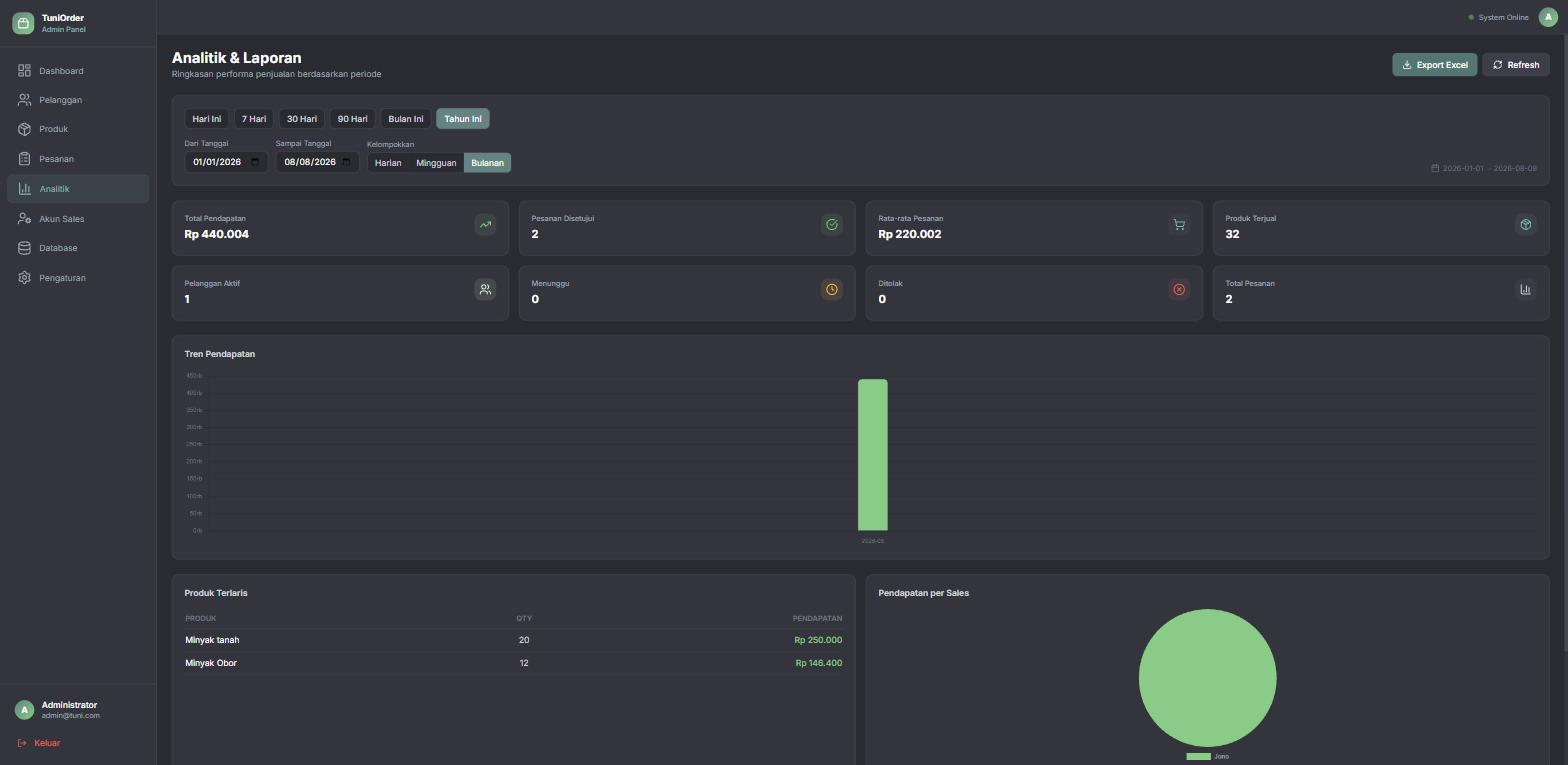
Task: Click the chart icon on Total Pesanan card
Action: (1526, 290)
